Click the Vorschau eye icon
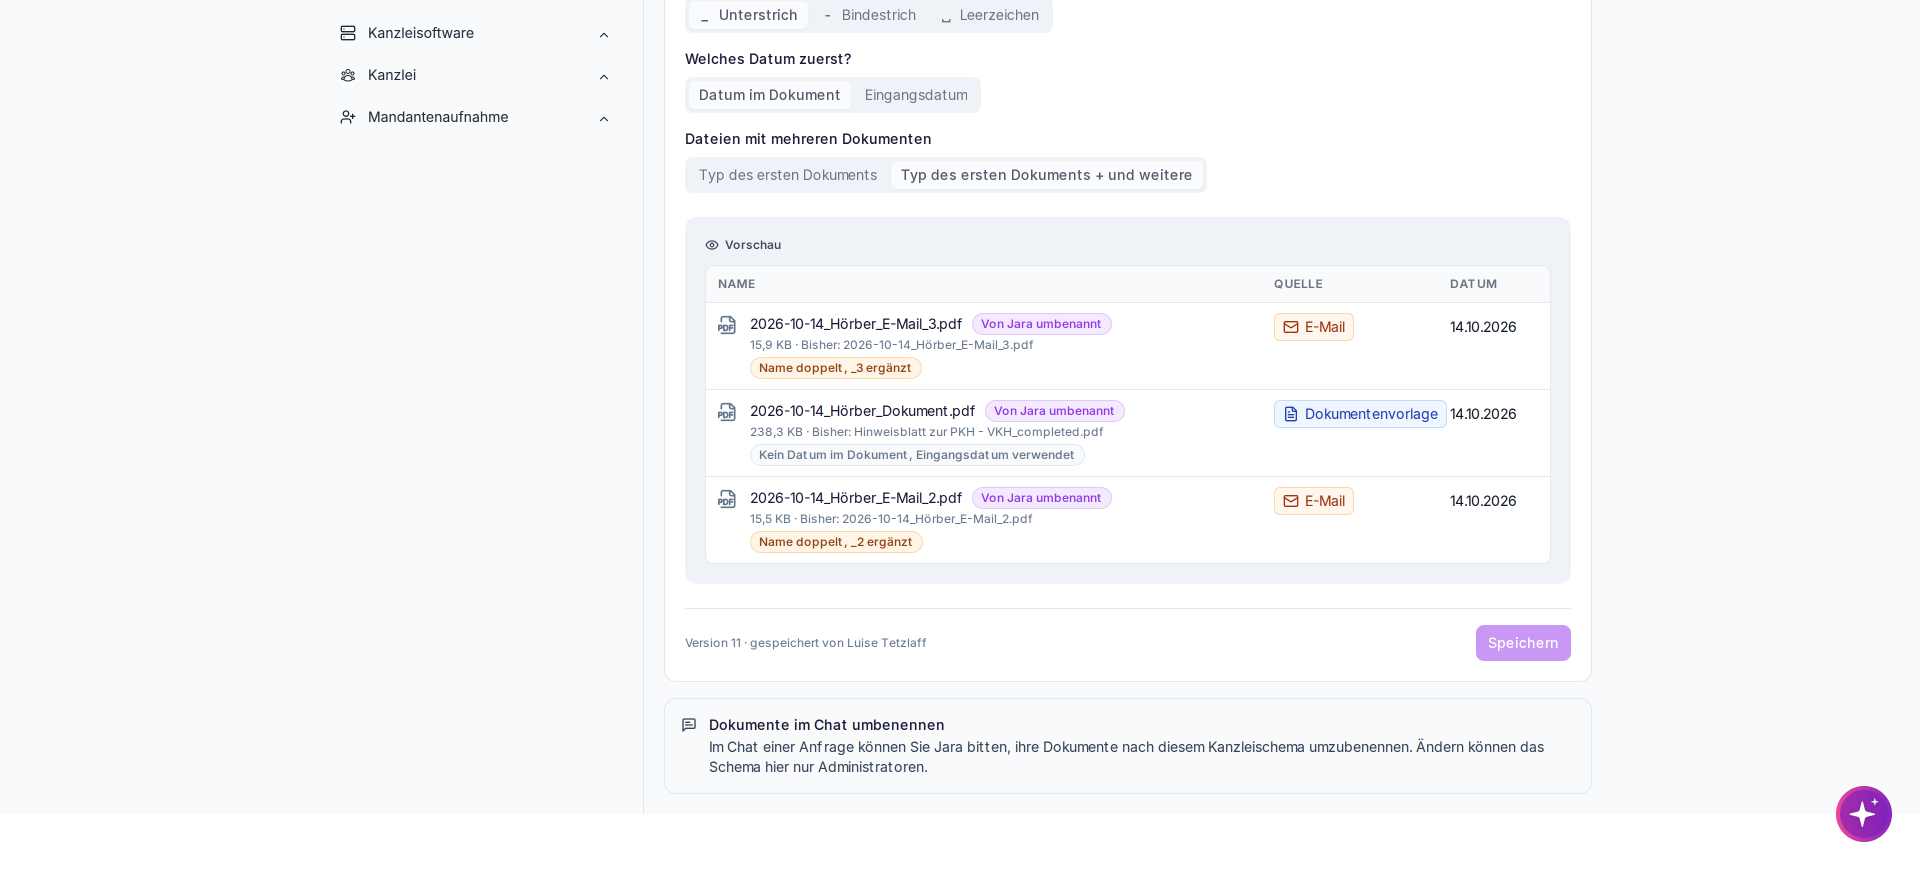Viewport: 1920px width, 870px height. pos(712,245)
